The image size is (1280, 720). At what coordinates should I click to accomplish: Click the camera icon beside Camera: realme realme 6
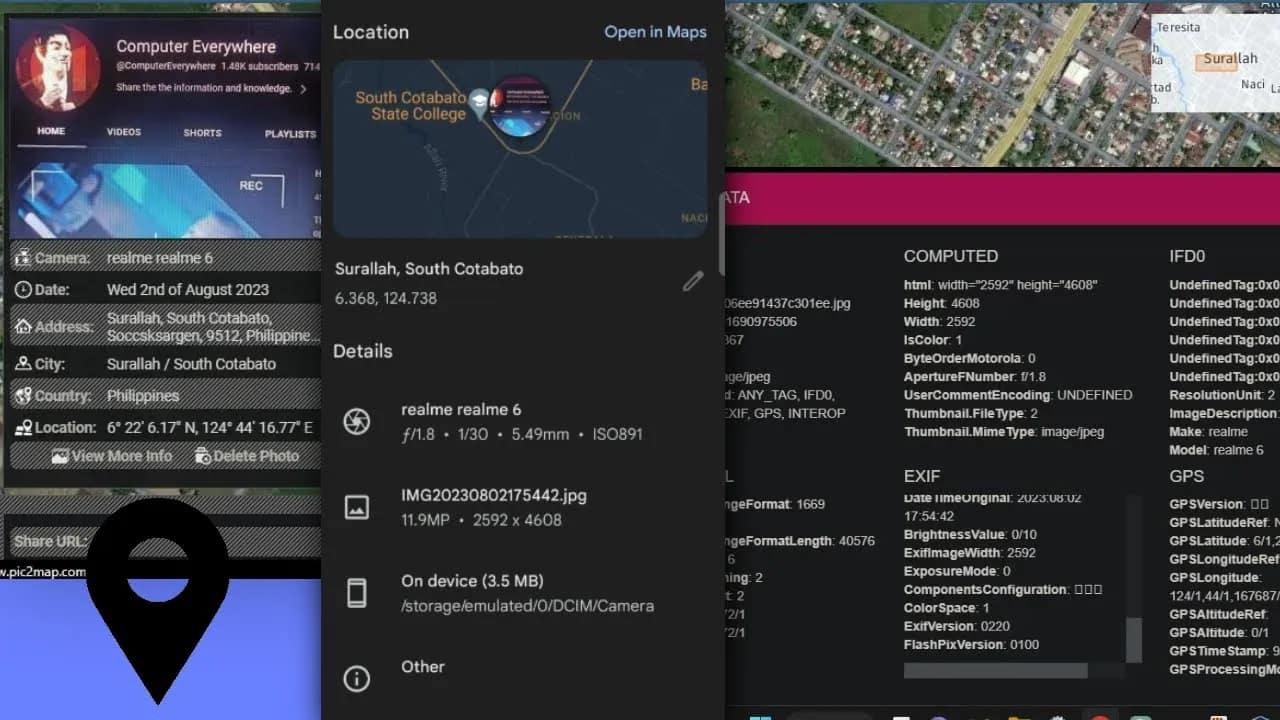23,257
